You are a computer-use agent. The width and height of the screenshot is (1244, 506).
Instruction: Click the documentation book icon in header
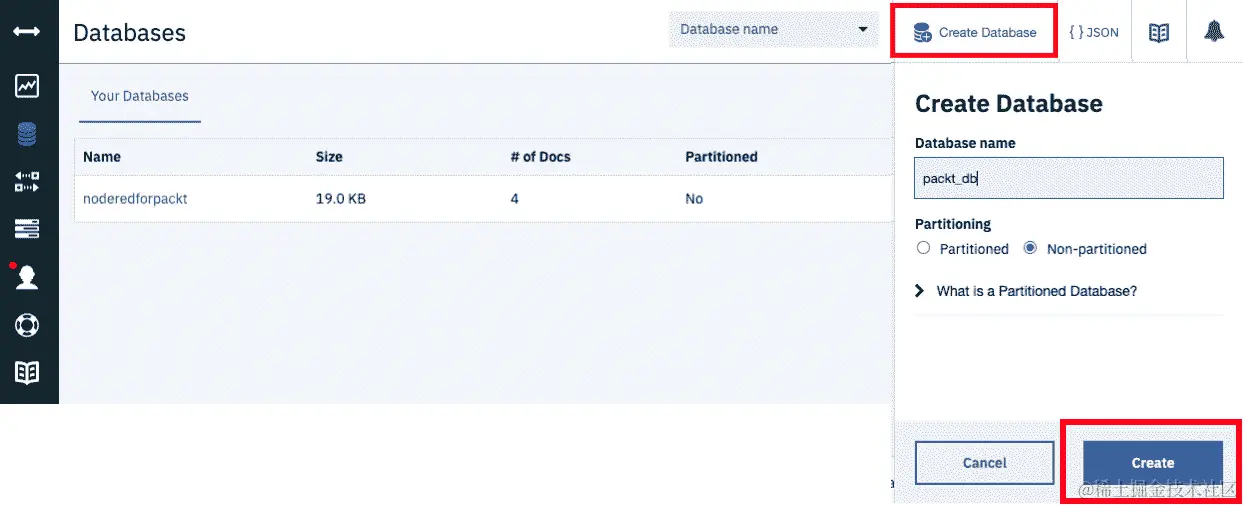coord(1158,32)
